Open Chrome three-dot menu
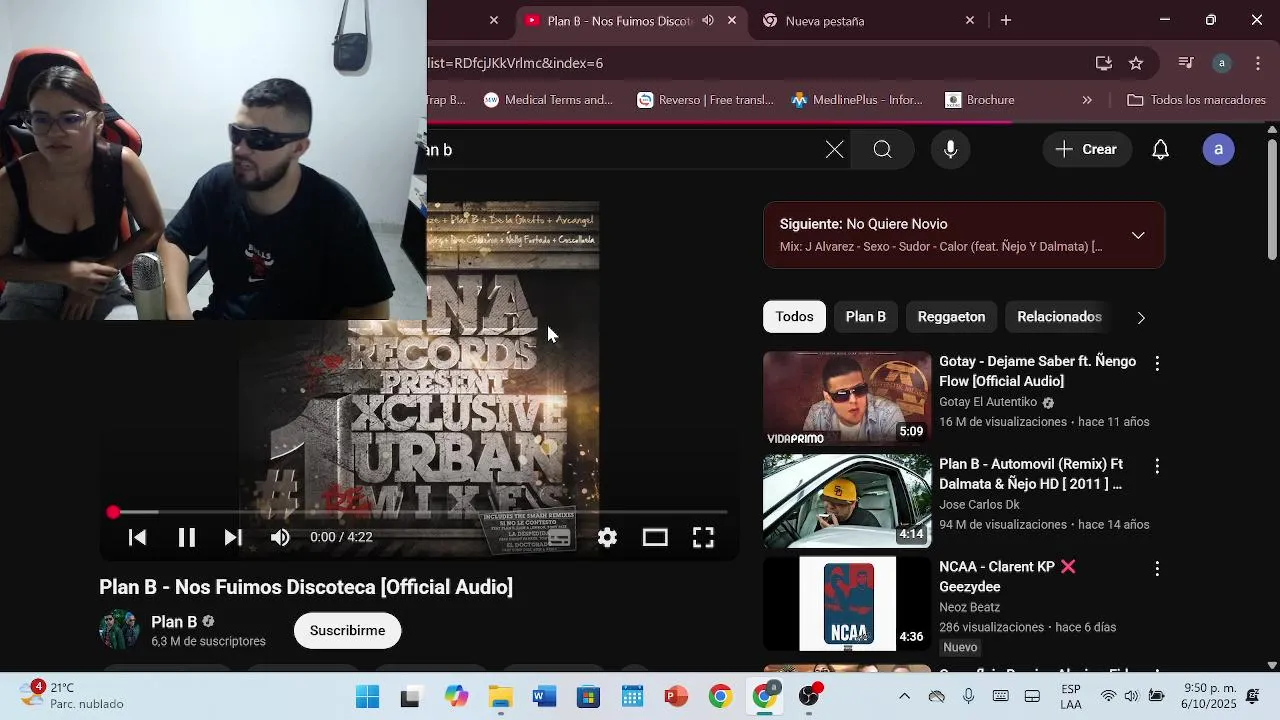1280x720 pixels. [1258, 63]
